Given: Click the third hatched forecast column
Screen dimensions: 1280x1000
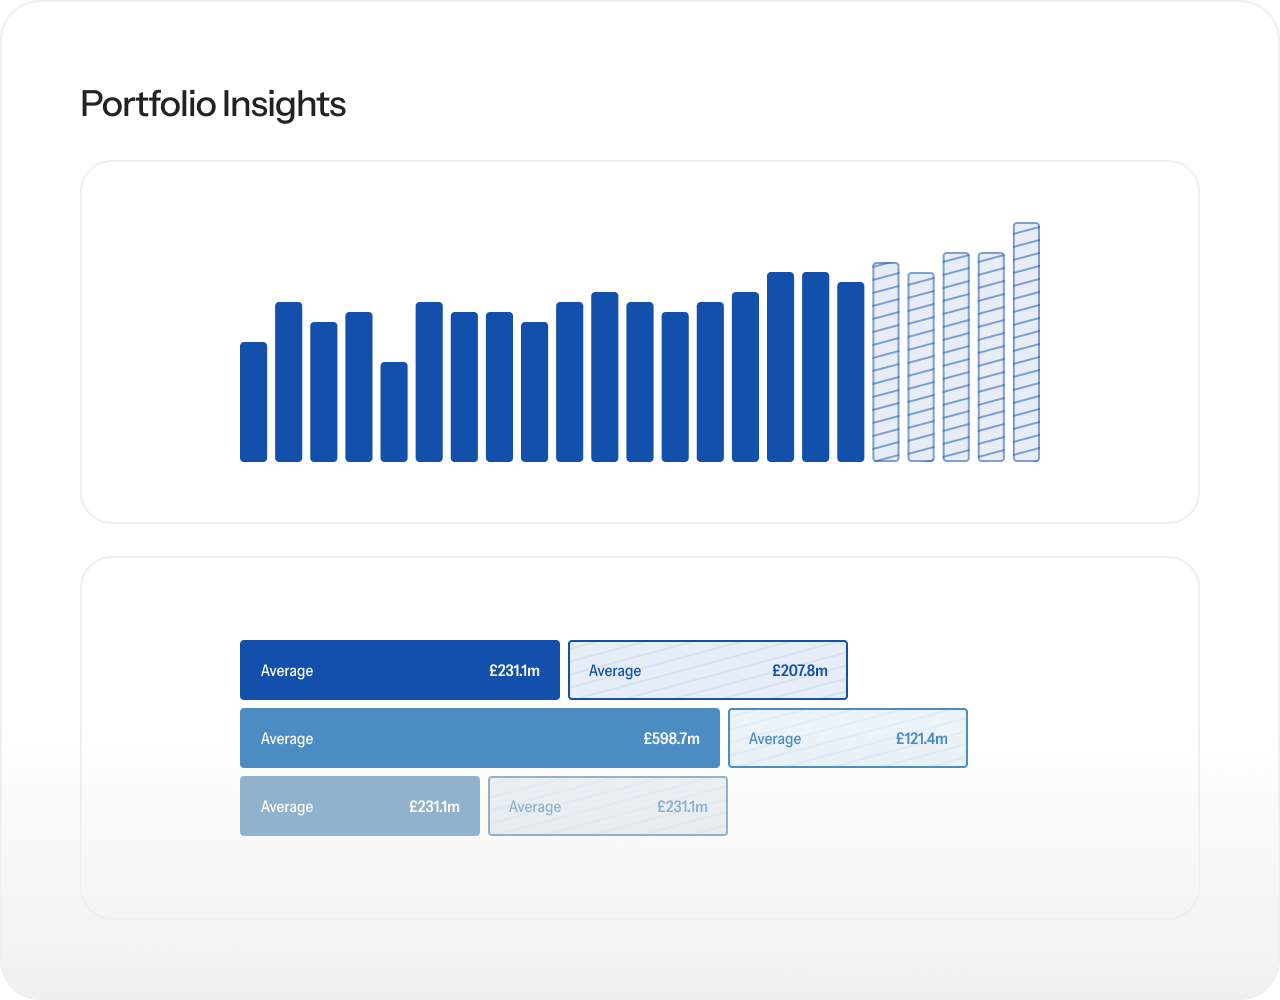Looking at the screenshot, I should 956,357.
